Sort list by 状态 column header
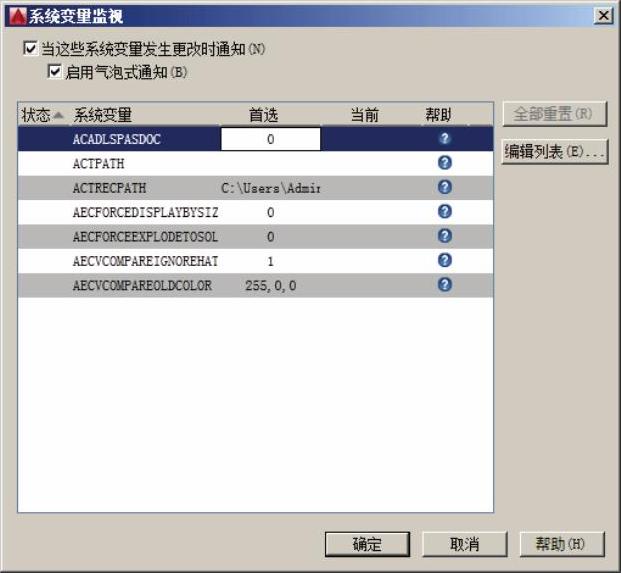The width and height of the screenshot is (621, 573). [x=42, y=115]
